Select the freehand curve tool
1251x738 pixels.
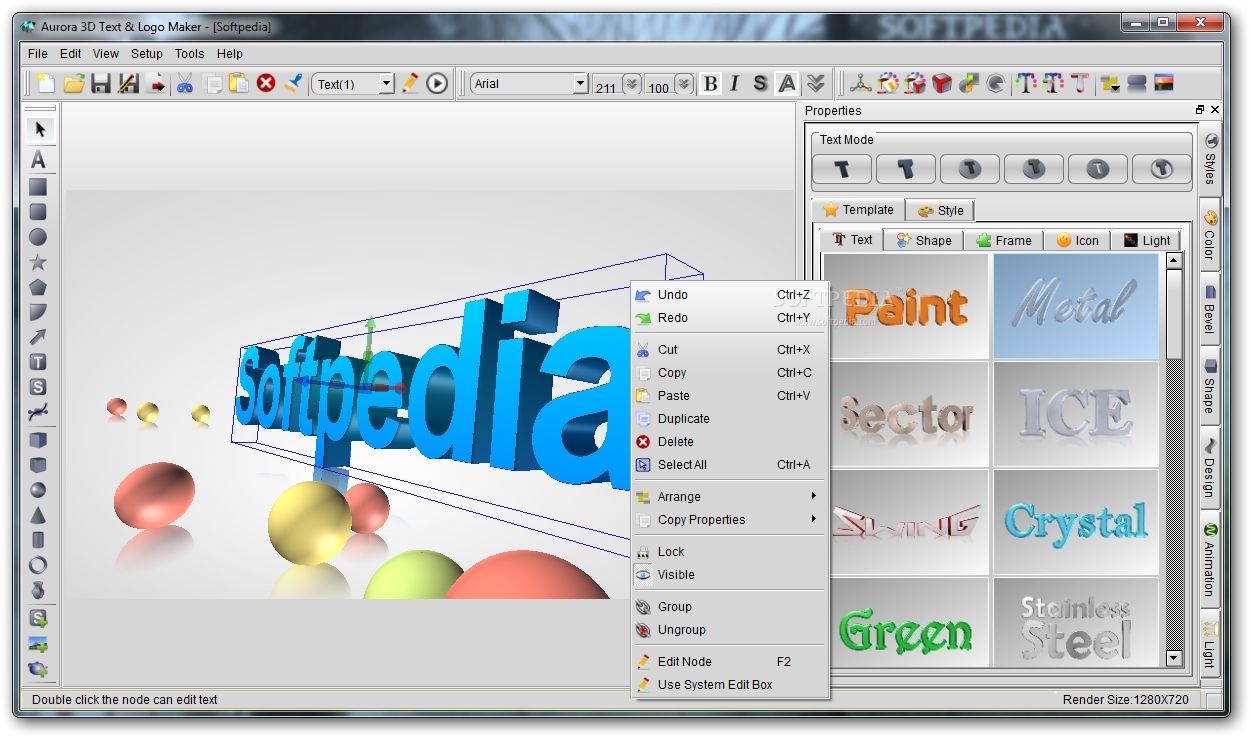coord(38,412)
